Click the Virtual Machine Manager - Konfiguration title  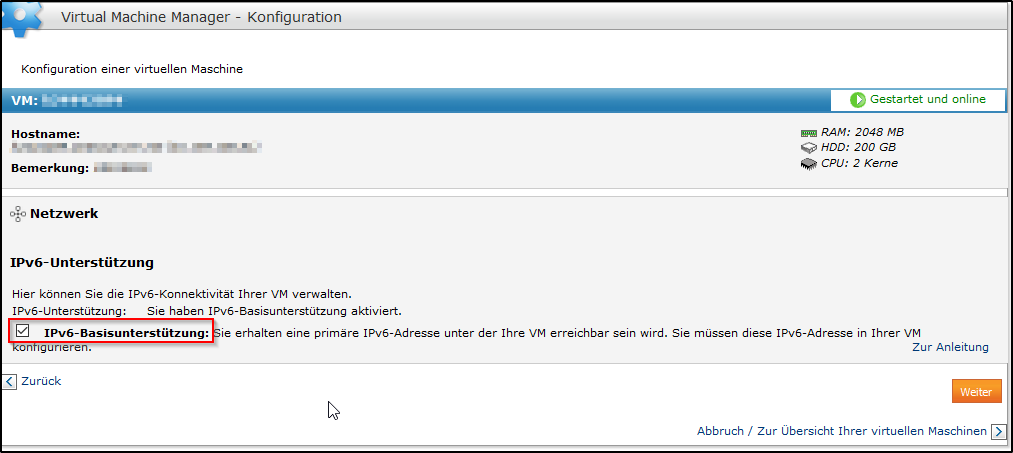point(201,17)
